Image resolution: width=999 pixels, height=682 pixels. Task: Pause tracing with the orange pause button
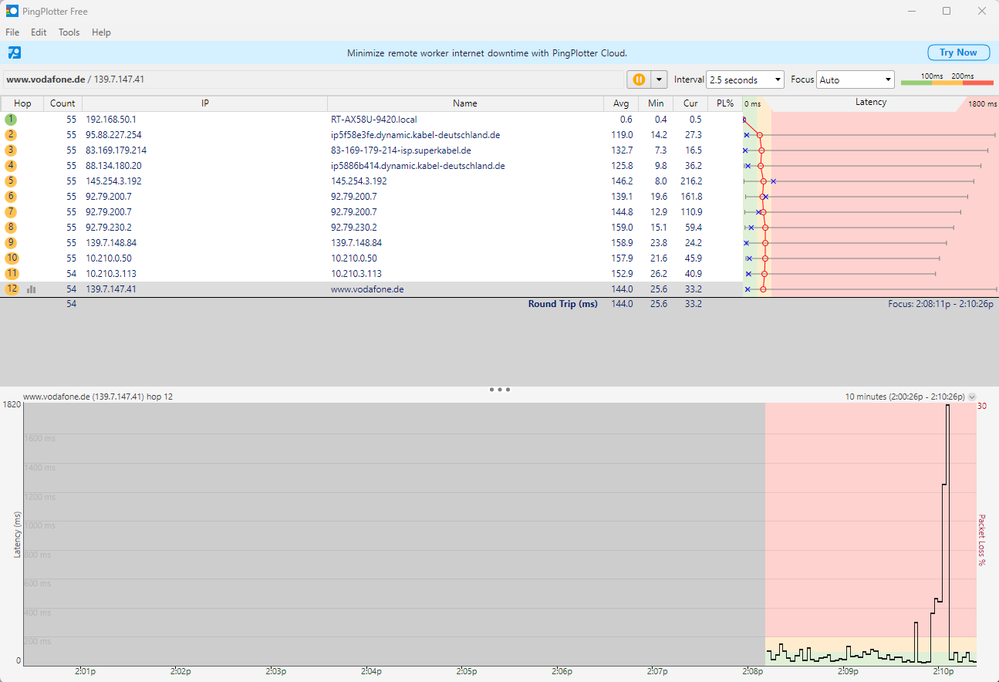pyautogui.click(x=637, y=79)
